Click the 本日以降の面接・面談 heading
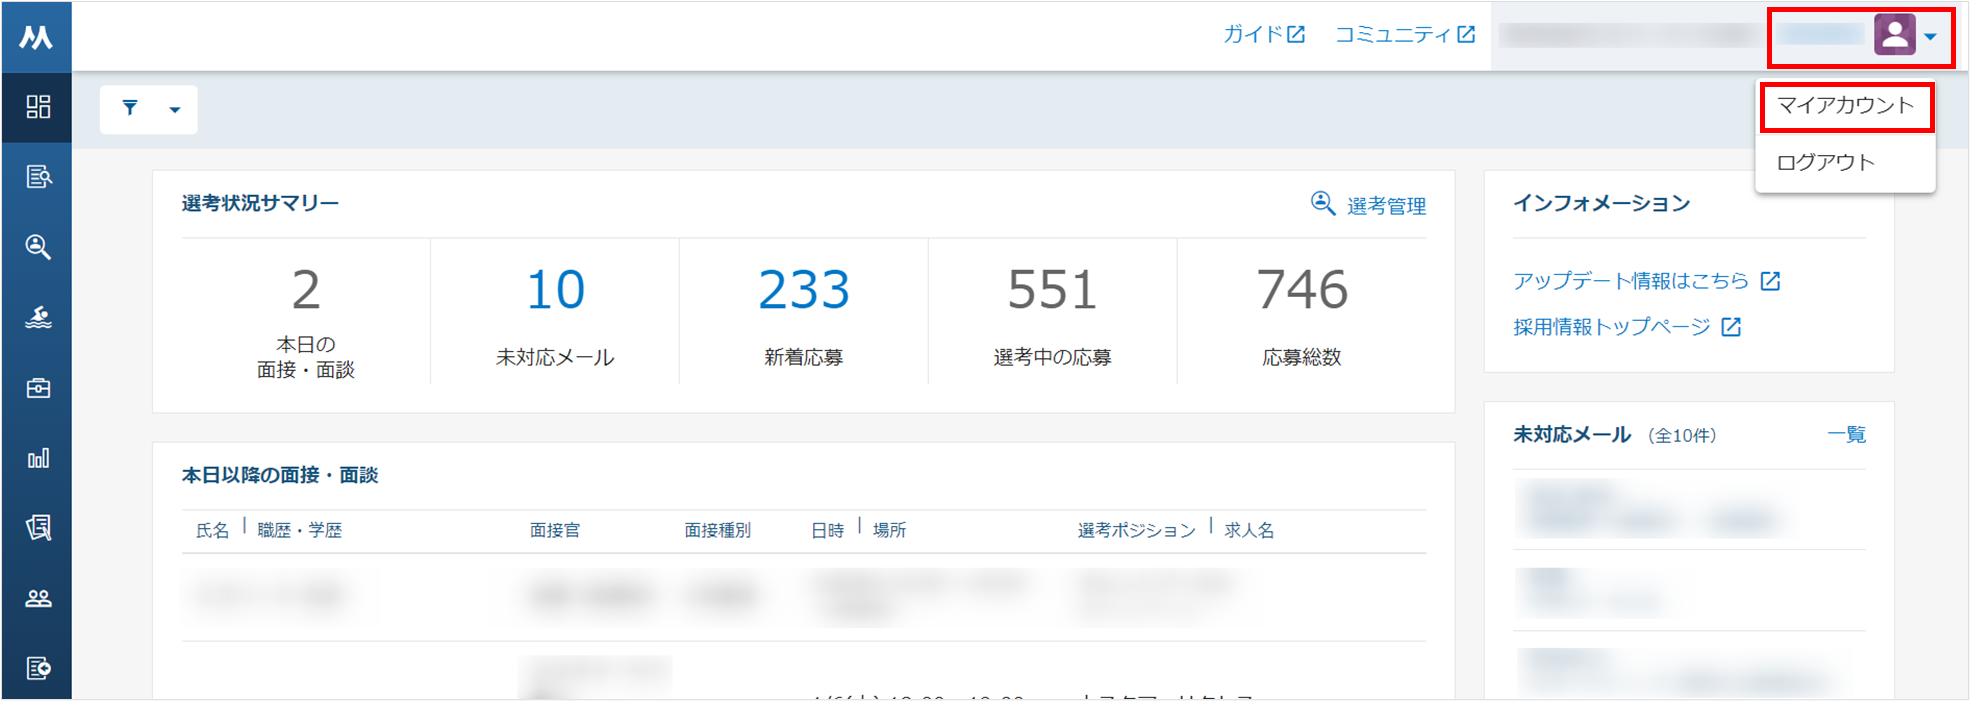Viewport: 1970px width, 701px height. click(x=280, y=475)
